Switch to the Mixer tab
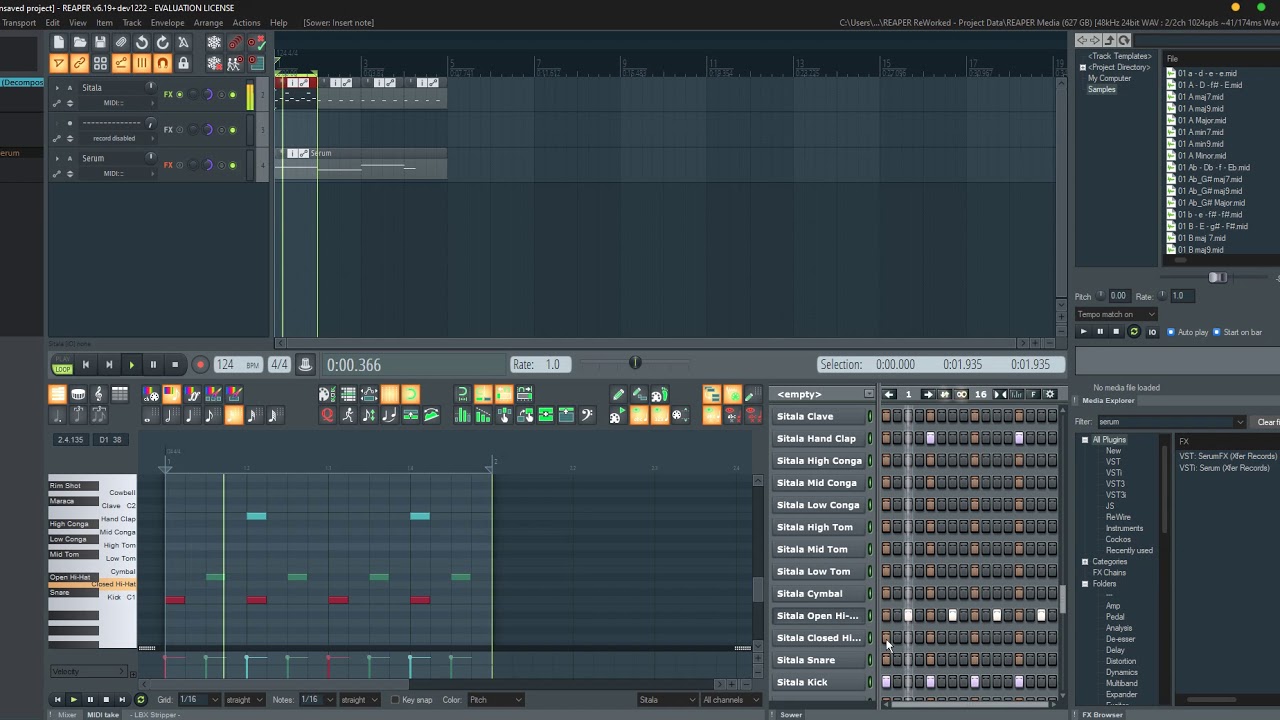This screenshot has width=1280, height=720. pyautogui.click(x=66, y=715)
